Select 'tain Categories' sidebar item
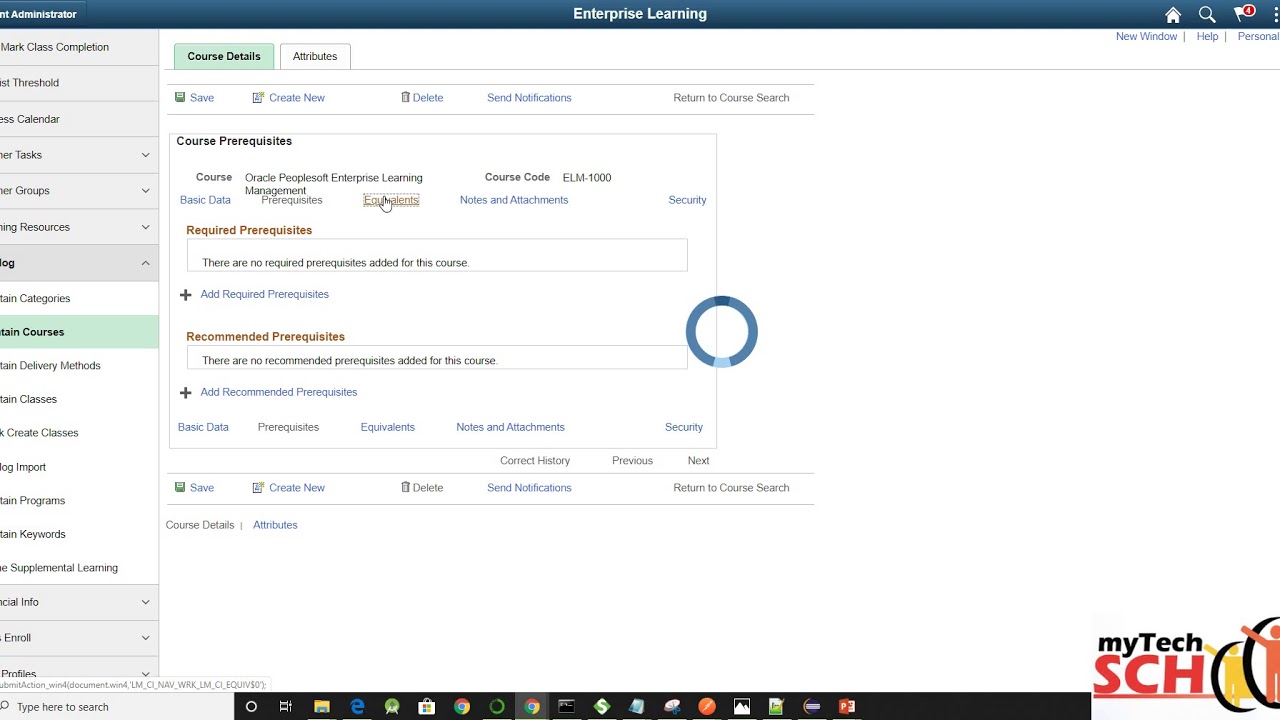The height and width of the screenshot is (720, 1280). (79, 298)
